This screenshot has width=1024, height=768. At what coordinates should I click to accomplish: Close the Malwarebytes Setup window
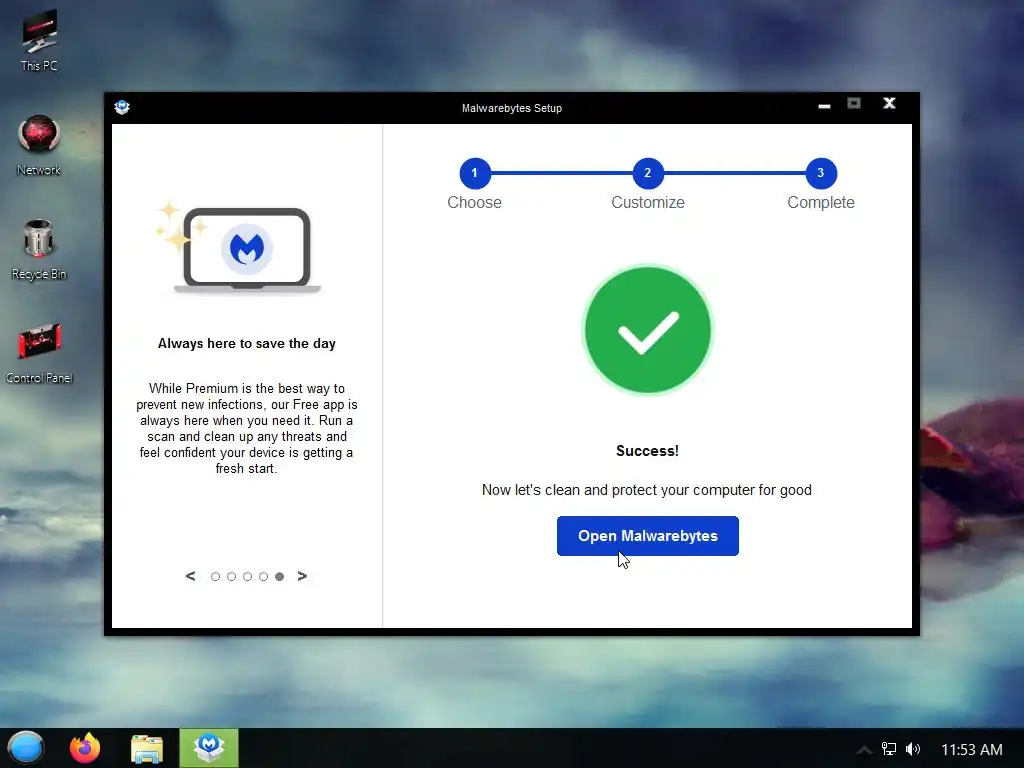(x=889, y=103)
